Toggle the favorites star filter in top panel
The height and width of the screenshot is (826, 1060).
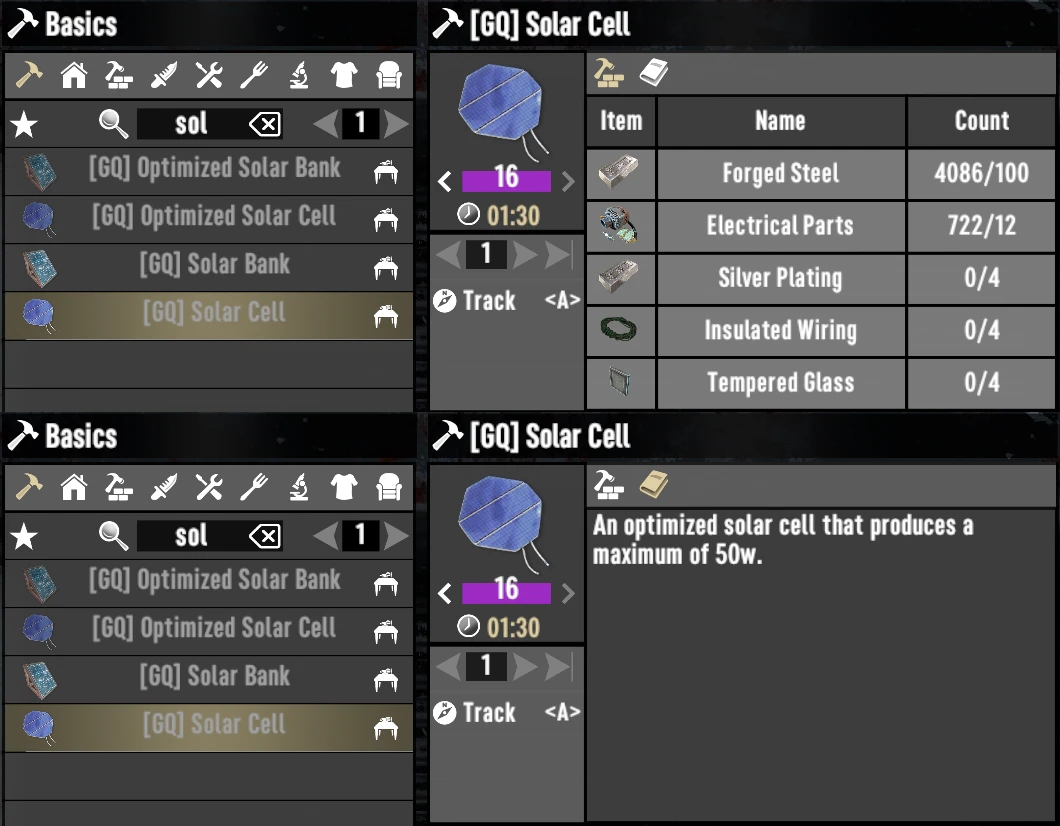click(x=24, y=124)
